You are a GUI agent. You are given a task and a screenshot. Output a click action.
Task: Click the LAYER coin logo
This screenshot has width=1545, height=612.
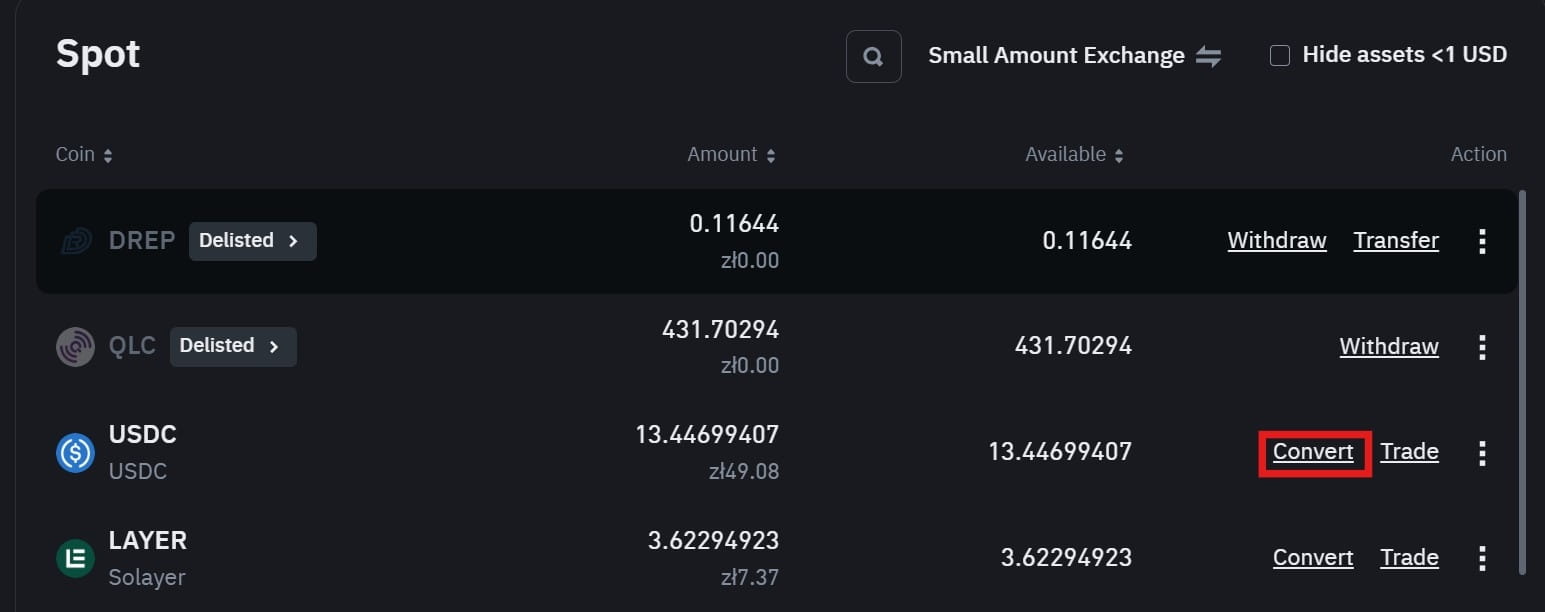[x=75, y=558]
